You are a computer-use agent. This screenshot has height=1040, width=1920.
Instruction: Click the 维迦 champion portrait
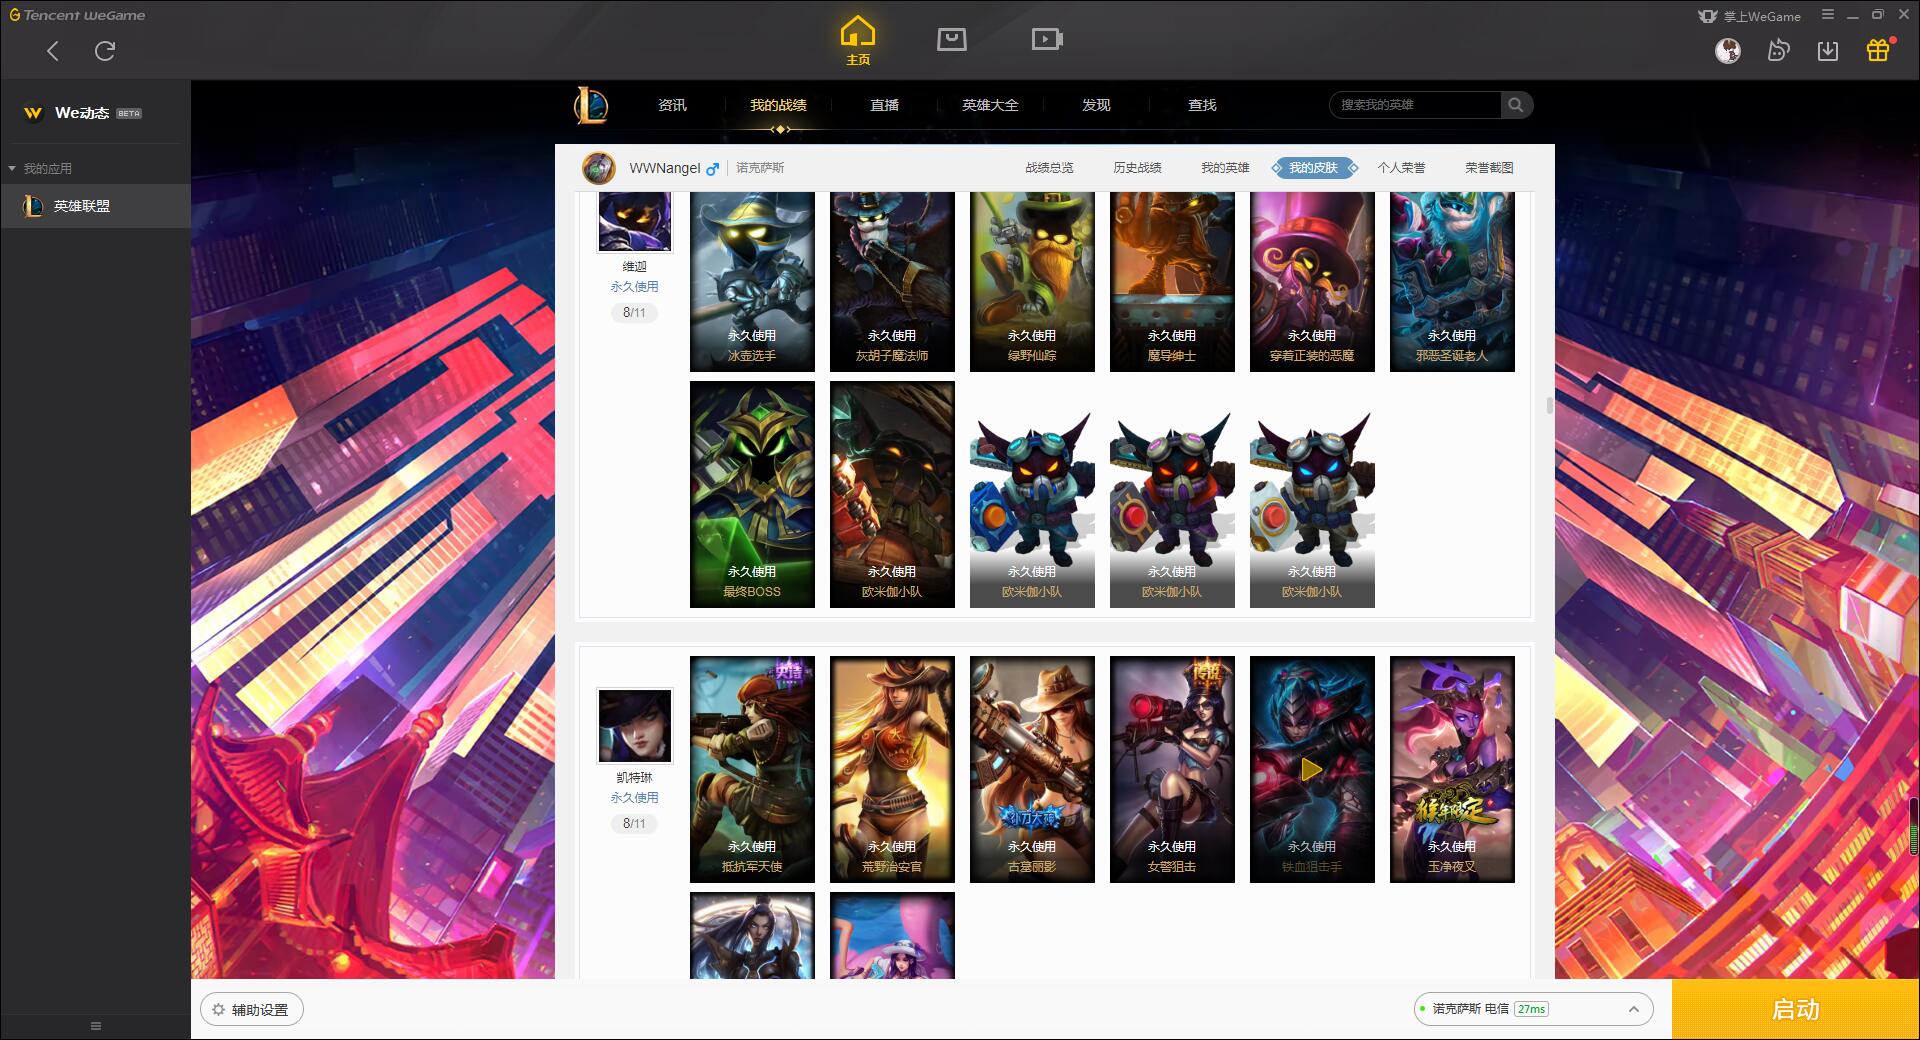click(635, 221)
